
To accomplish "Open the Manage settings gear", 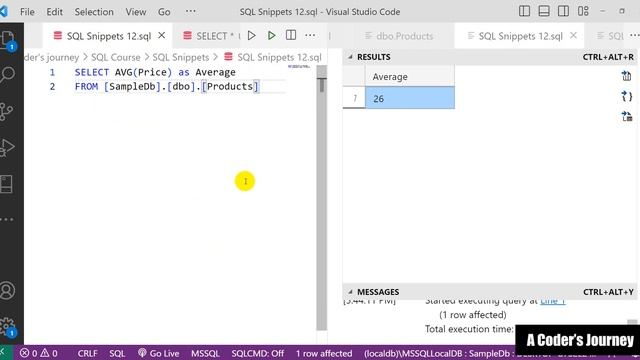I will [7, 327].
